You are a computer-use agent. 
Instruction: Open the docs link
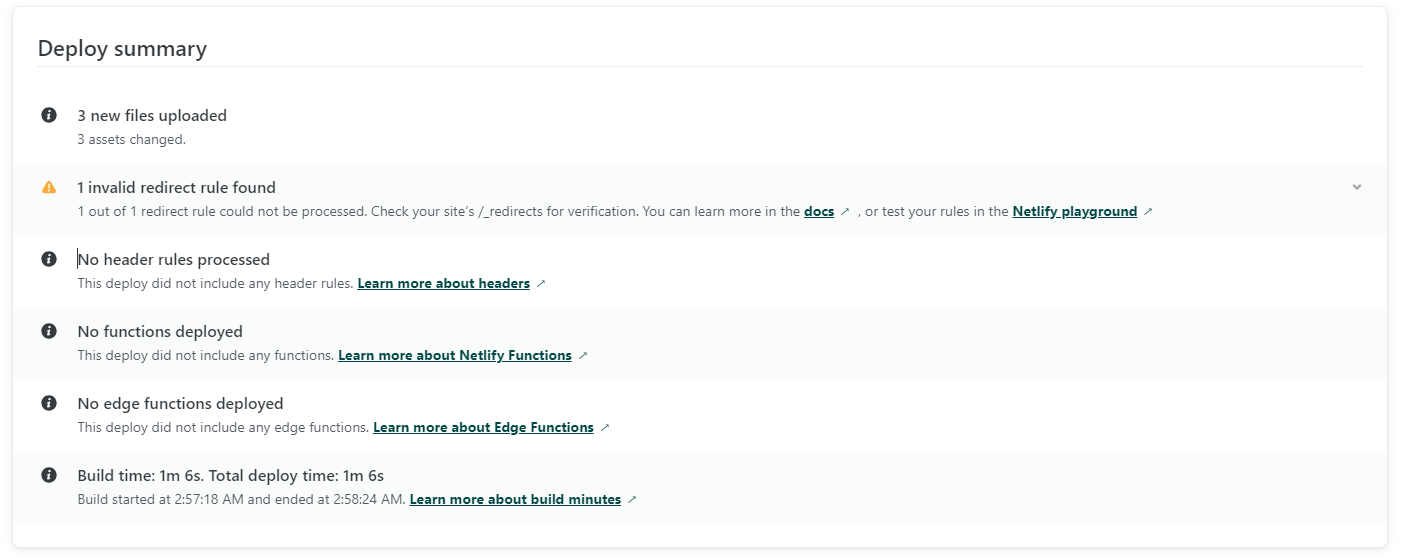819,212
